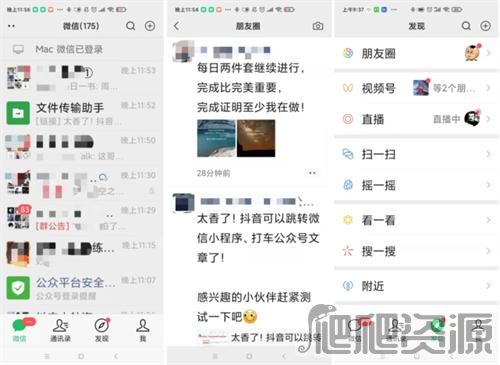The height and width of the screenshot is (365, 500).
Task: Tap the 直播中 live avatar
Action: [x=472, y=119]
